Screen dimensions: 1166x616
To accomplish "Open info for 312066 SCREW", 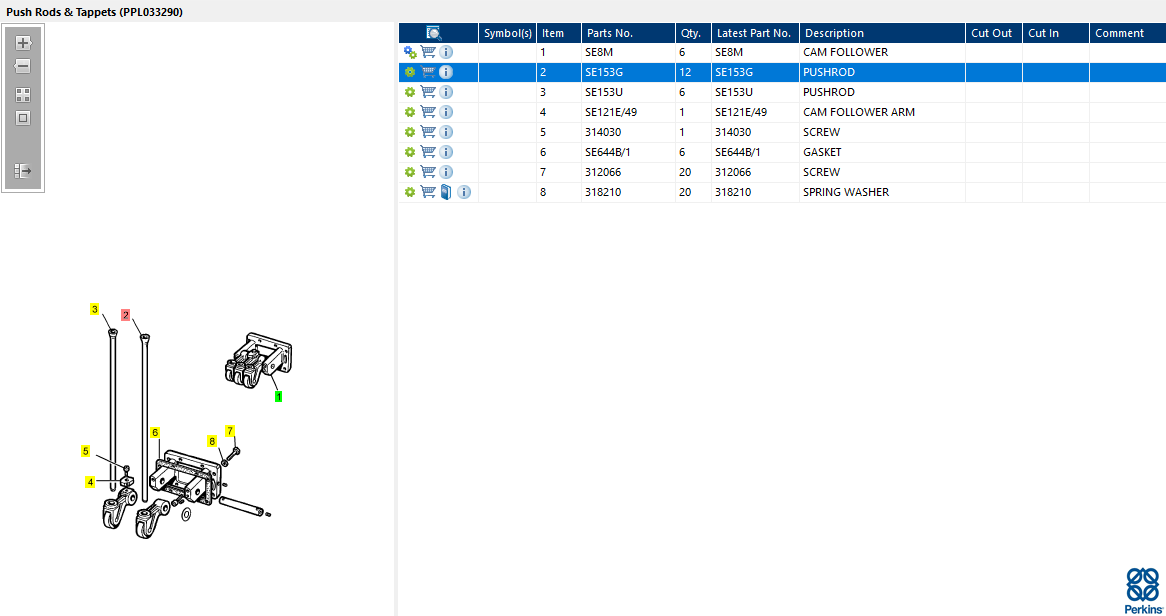I will (x=446, y=172).
